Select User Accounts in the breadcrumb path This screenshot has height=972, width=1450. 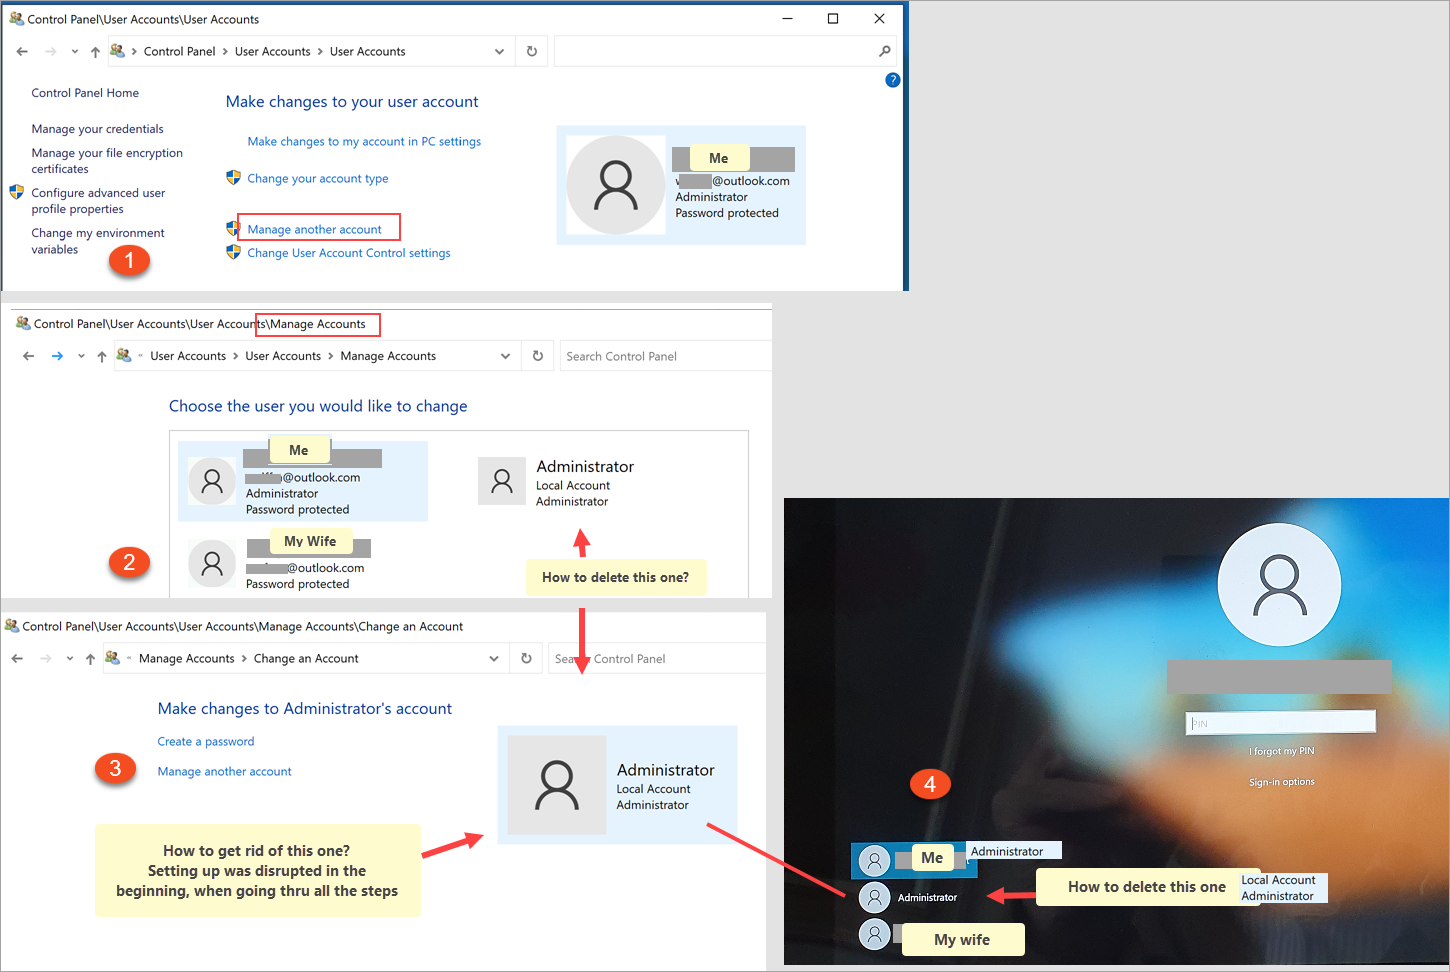(272, 51)
